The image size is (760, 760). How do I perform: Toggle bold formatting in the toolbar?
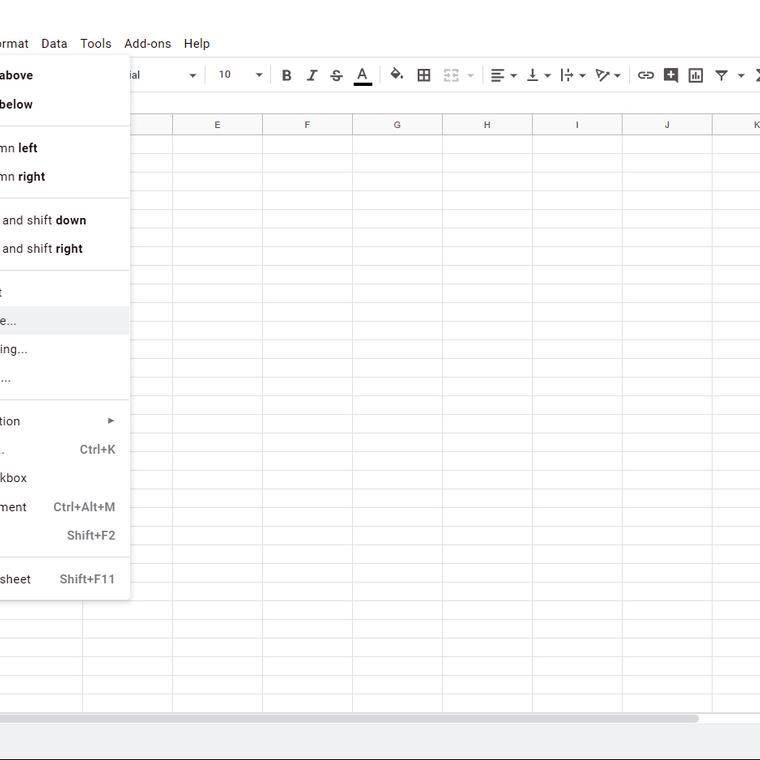[286, 75]
